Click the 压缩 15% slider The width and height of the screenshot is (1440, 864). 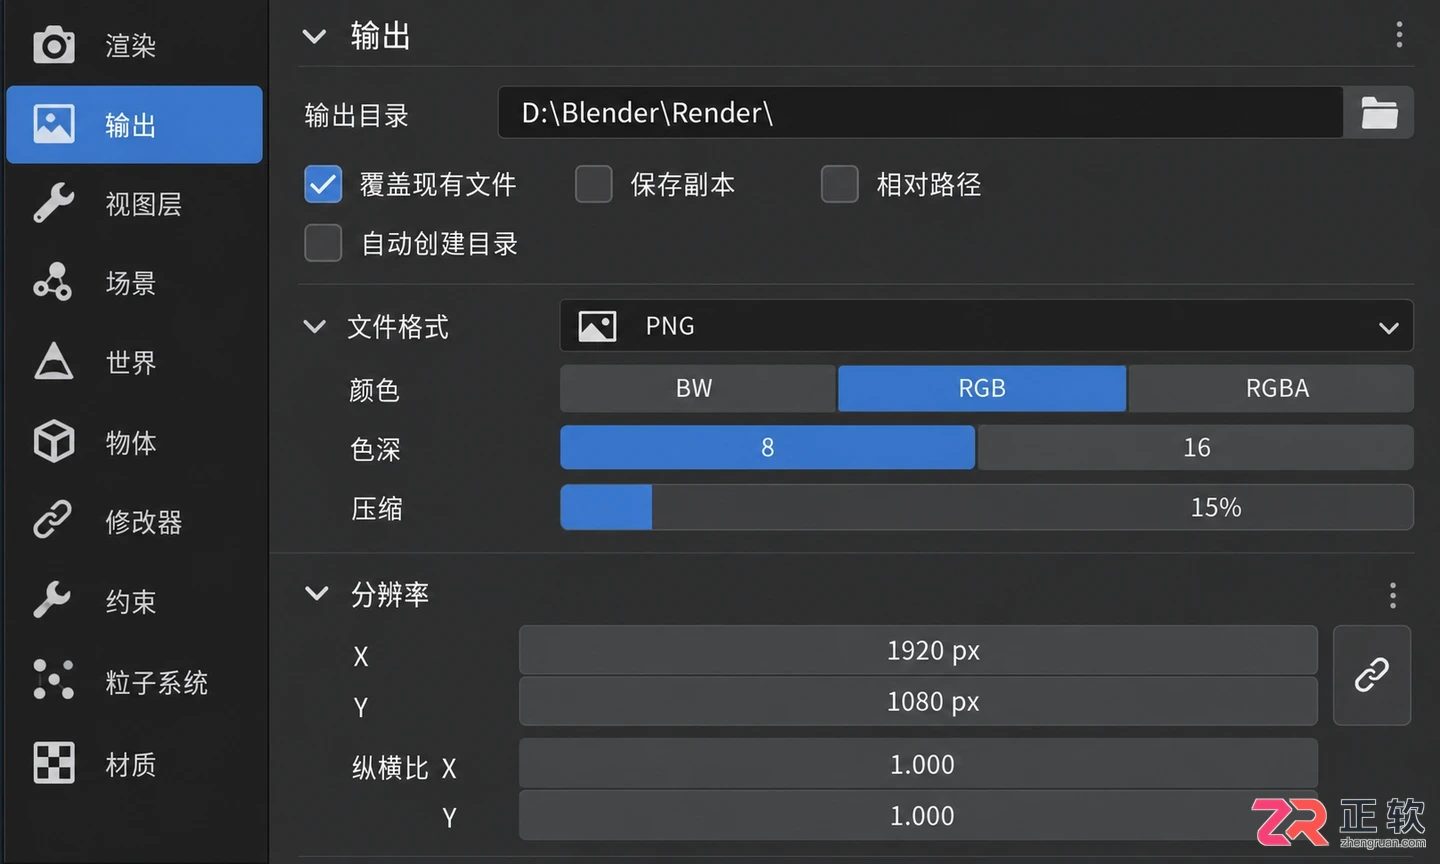986,508
